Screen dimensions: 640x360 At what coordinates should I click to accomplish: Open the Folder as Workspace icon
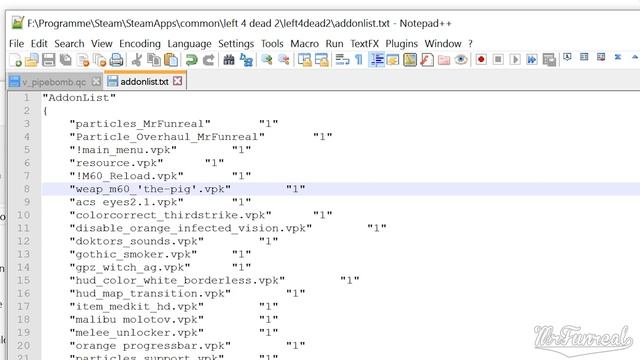tap(444, 60)
